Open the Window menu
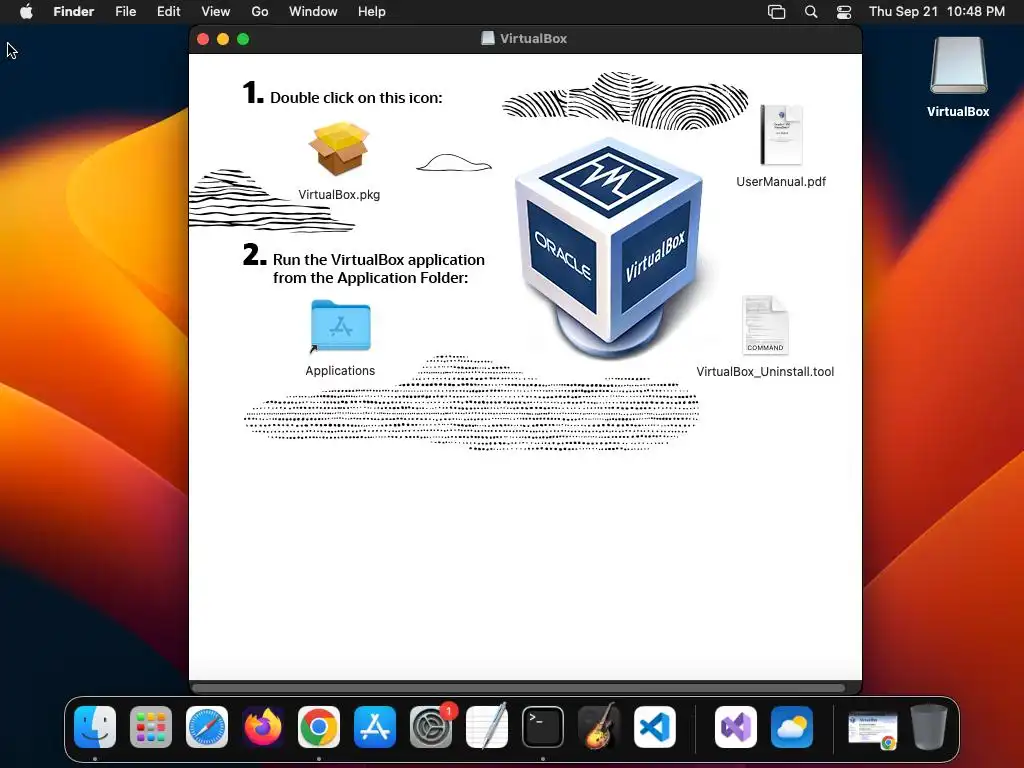The width and height of the screenshot is (1024, 768). click(x=313, y=12)
